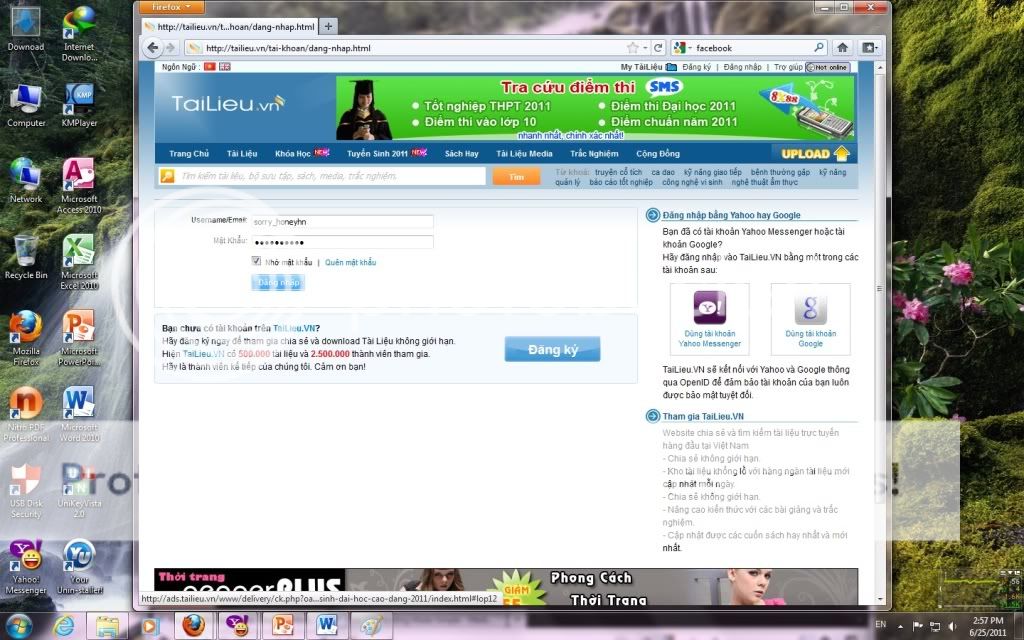Select the Computer desktop icon
Image resolution: width=1024 pixels, height=640 pixels.
[x=26, y=106]
